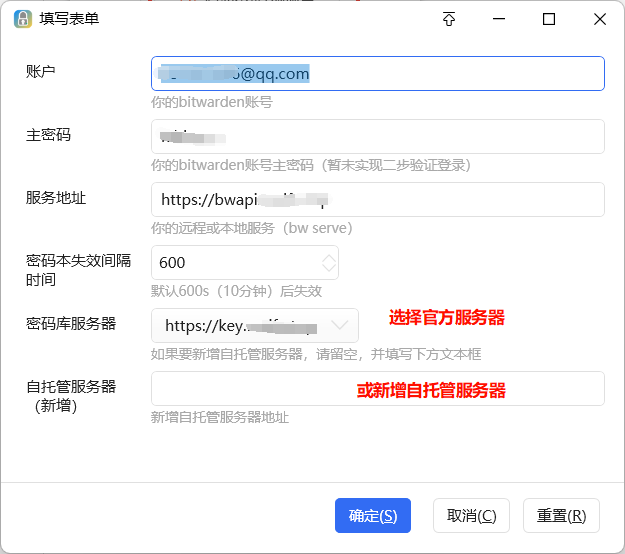Screen dimensions: 625x554
Task: Increase the timeout with stepper up arrow
Action: (329, 258)
